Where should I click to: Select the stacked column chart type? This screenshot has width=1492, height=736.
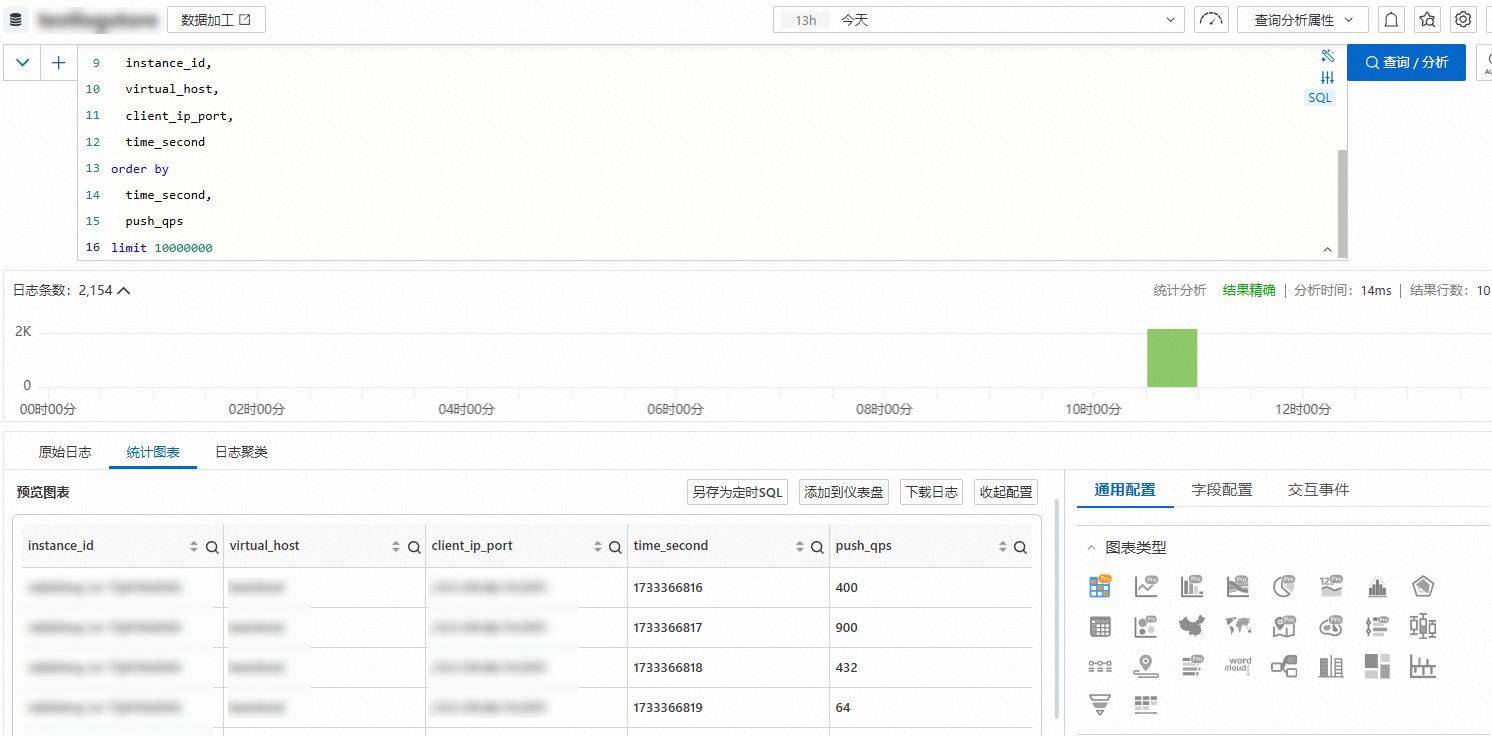1331,666
